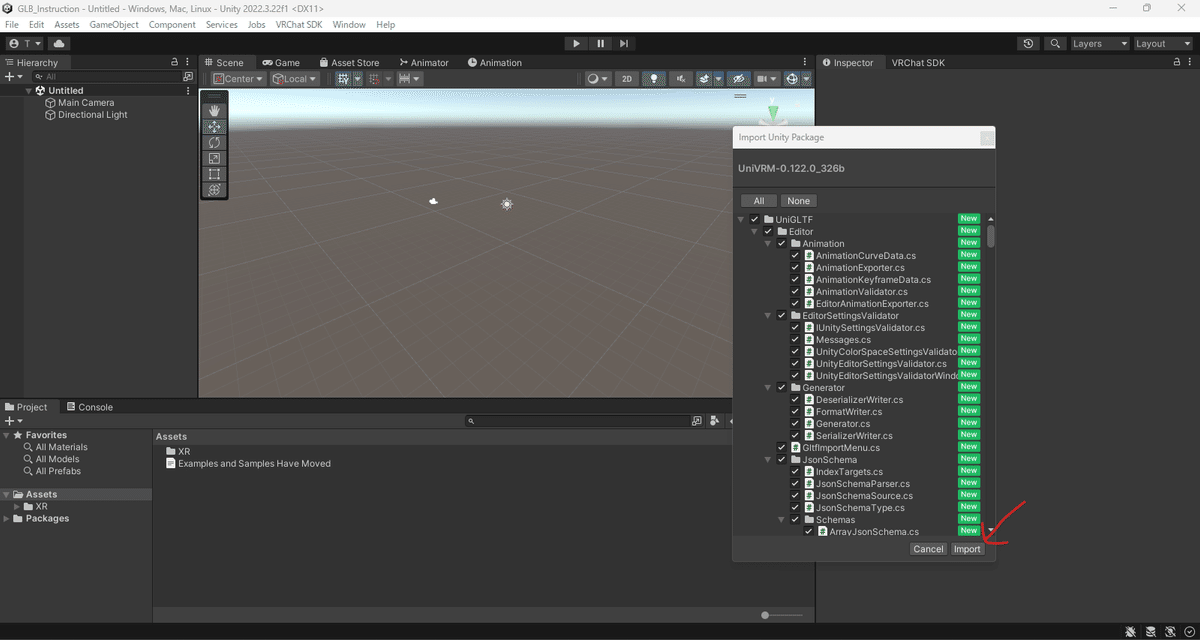The image size is (1200, 640).
Task: Switch to the Animator tab
Action: (x=424, y=62)
